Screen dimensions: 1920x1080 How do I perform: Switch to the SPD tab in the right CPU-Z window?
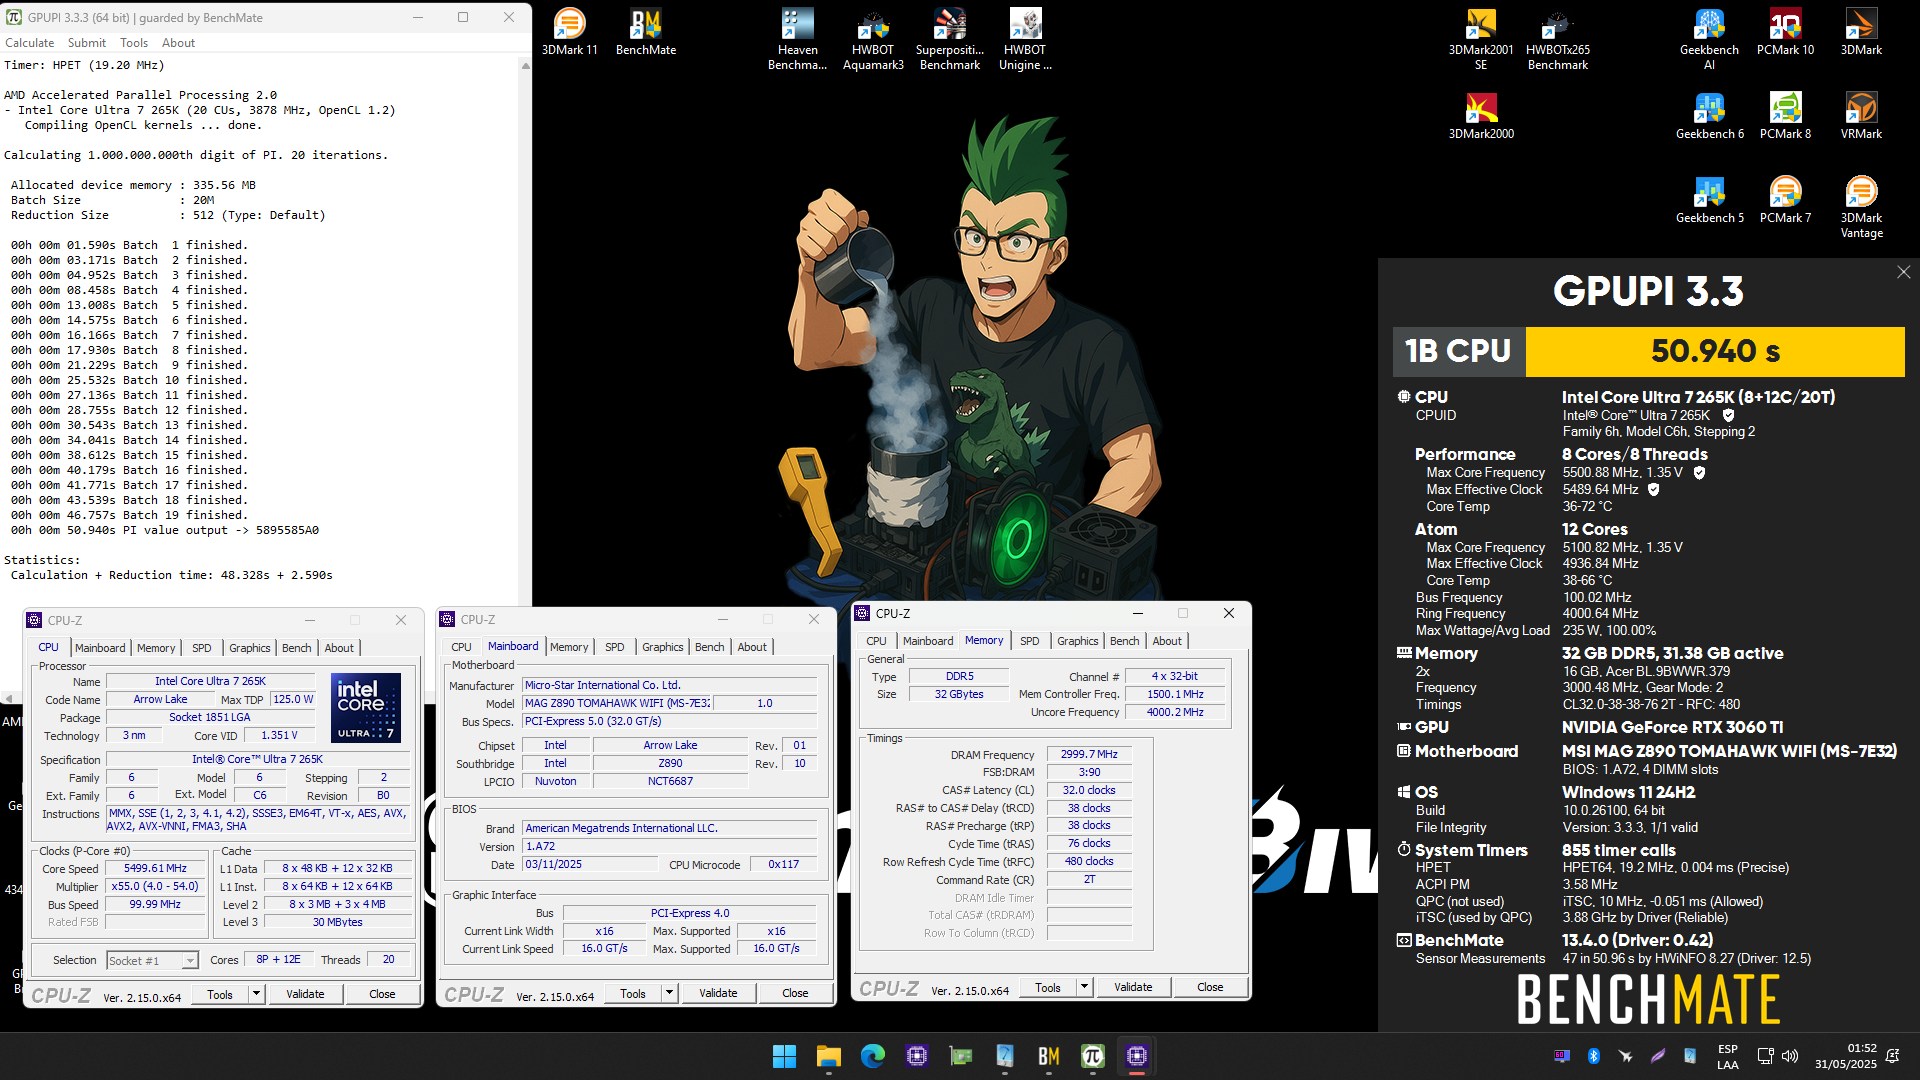click(1030, 641)
